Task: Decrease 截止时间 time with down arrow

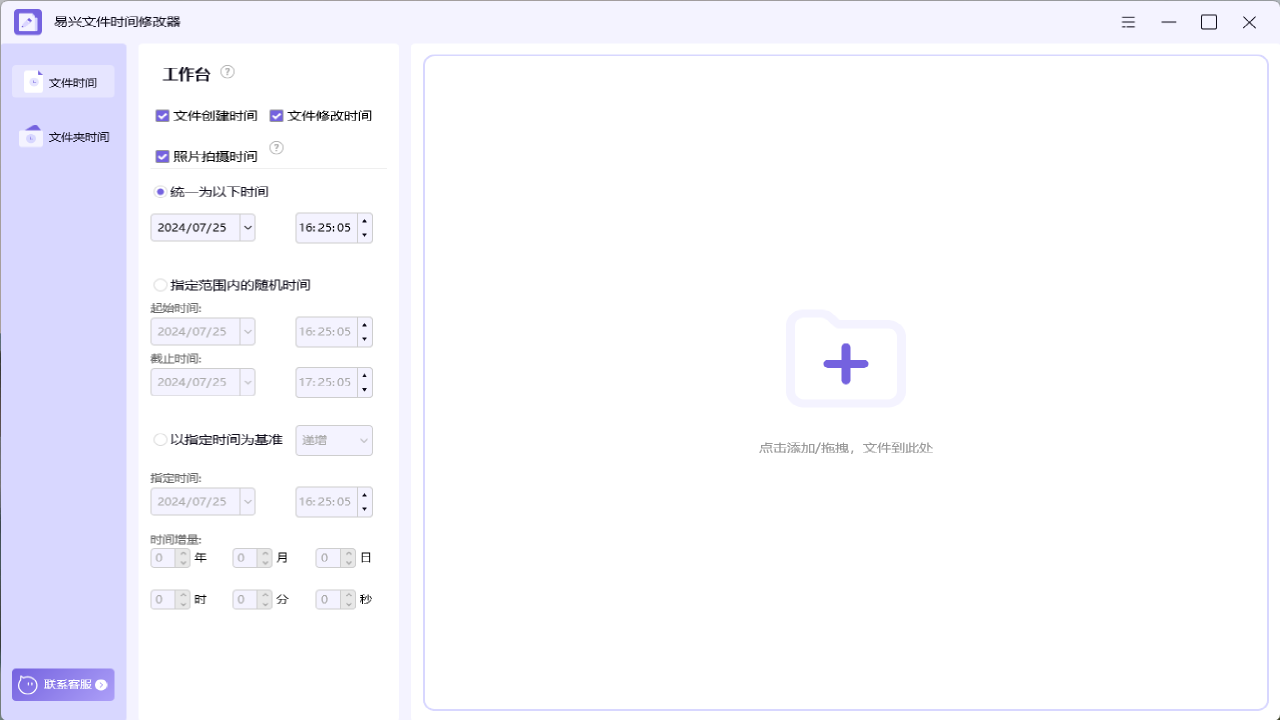Action: point(365,389)
